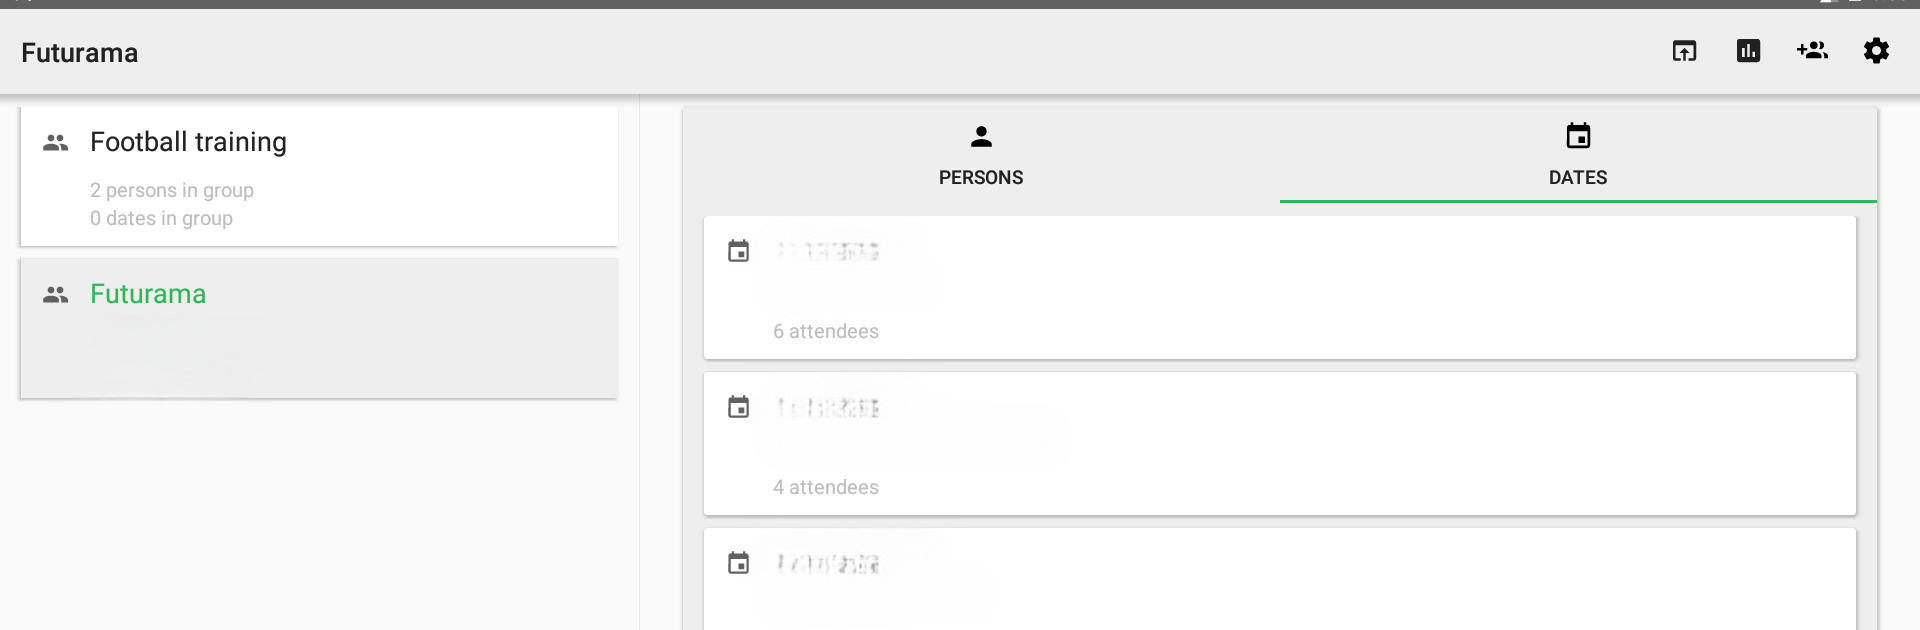This screenshot has height=630, width=1920.
Task: Click calendar icon on the 4 attendees card
Action: [x=739, y=407]
